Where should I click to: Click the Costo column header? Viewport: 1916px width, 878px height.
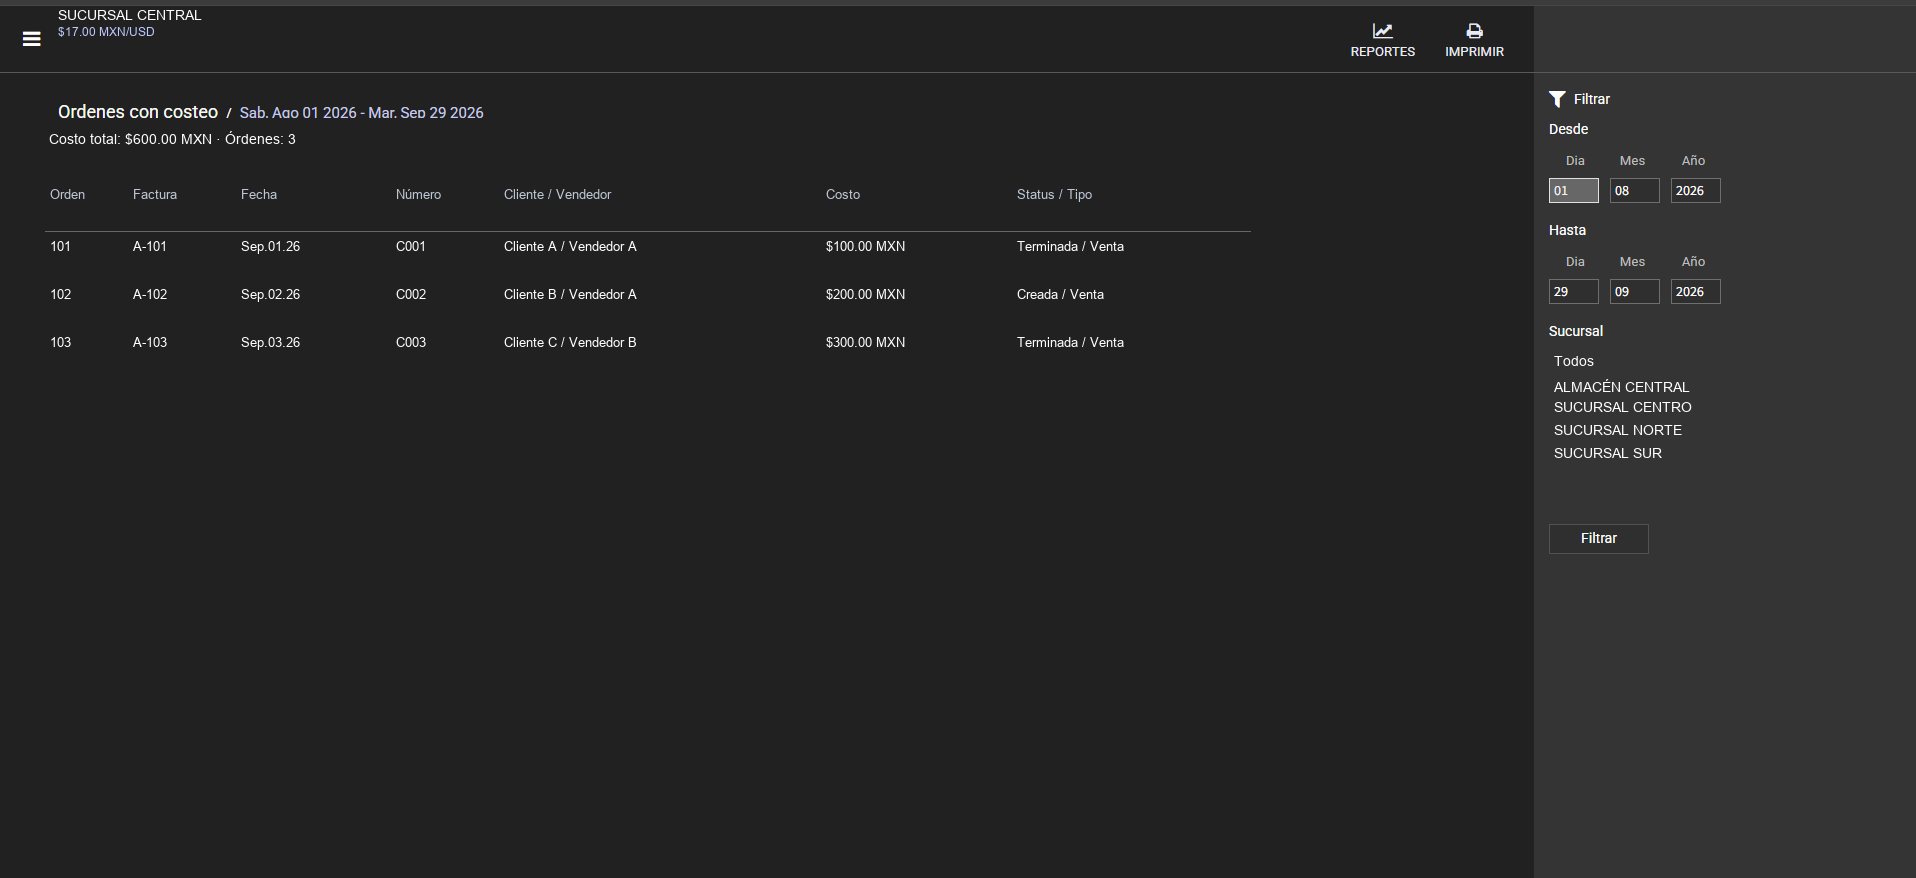(x=842, y=194)
